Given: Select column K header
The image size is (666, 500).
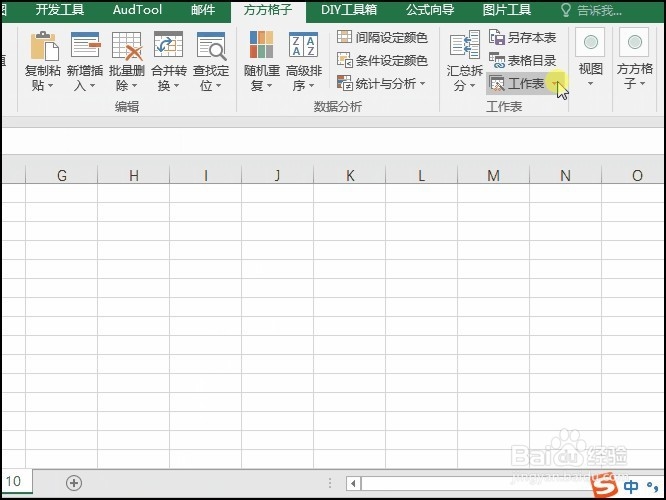Looking at the screenshot, I should (x=350, y=175).
